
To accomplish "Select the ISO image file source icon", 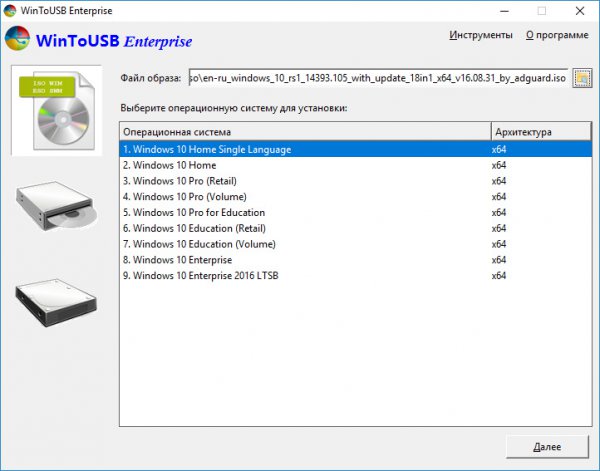I will point(51,110).
